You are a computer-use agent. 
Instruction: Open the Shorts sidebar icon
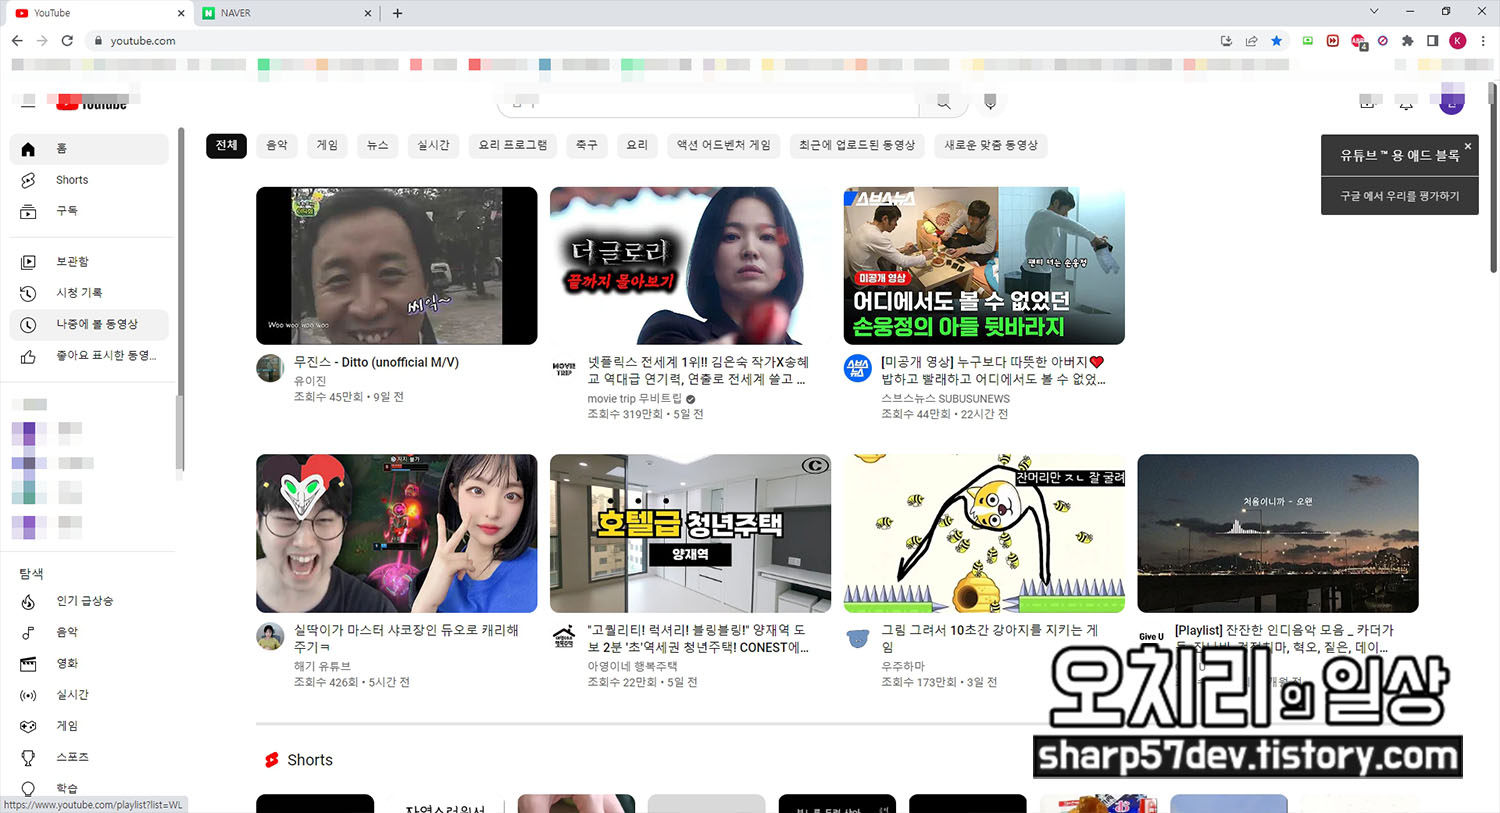28,180
